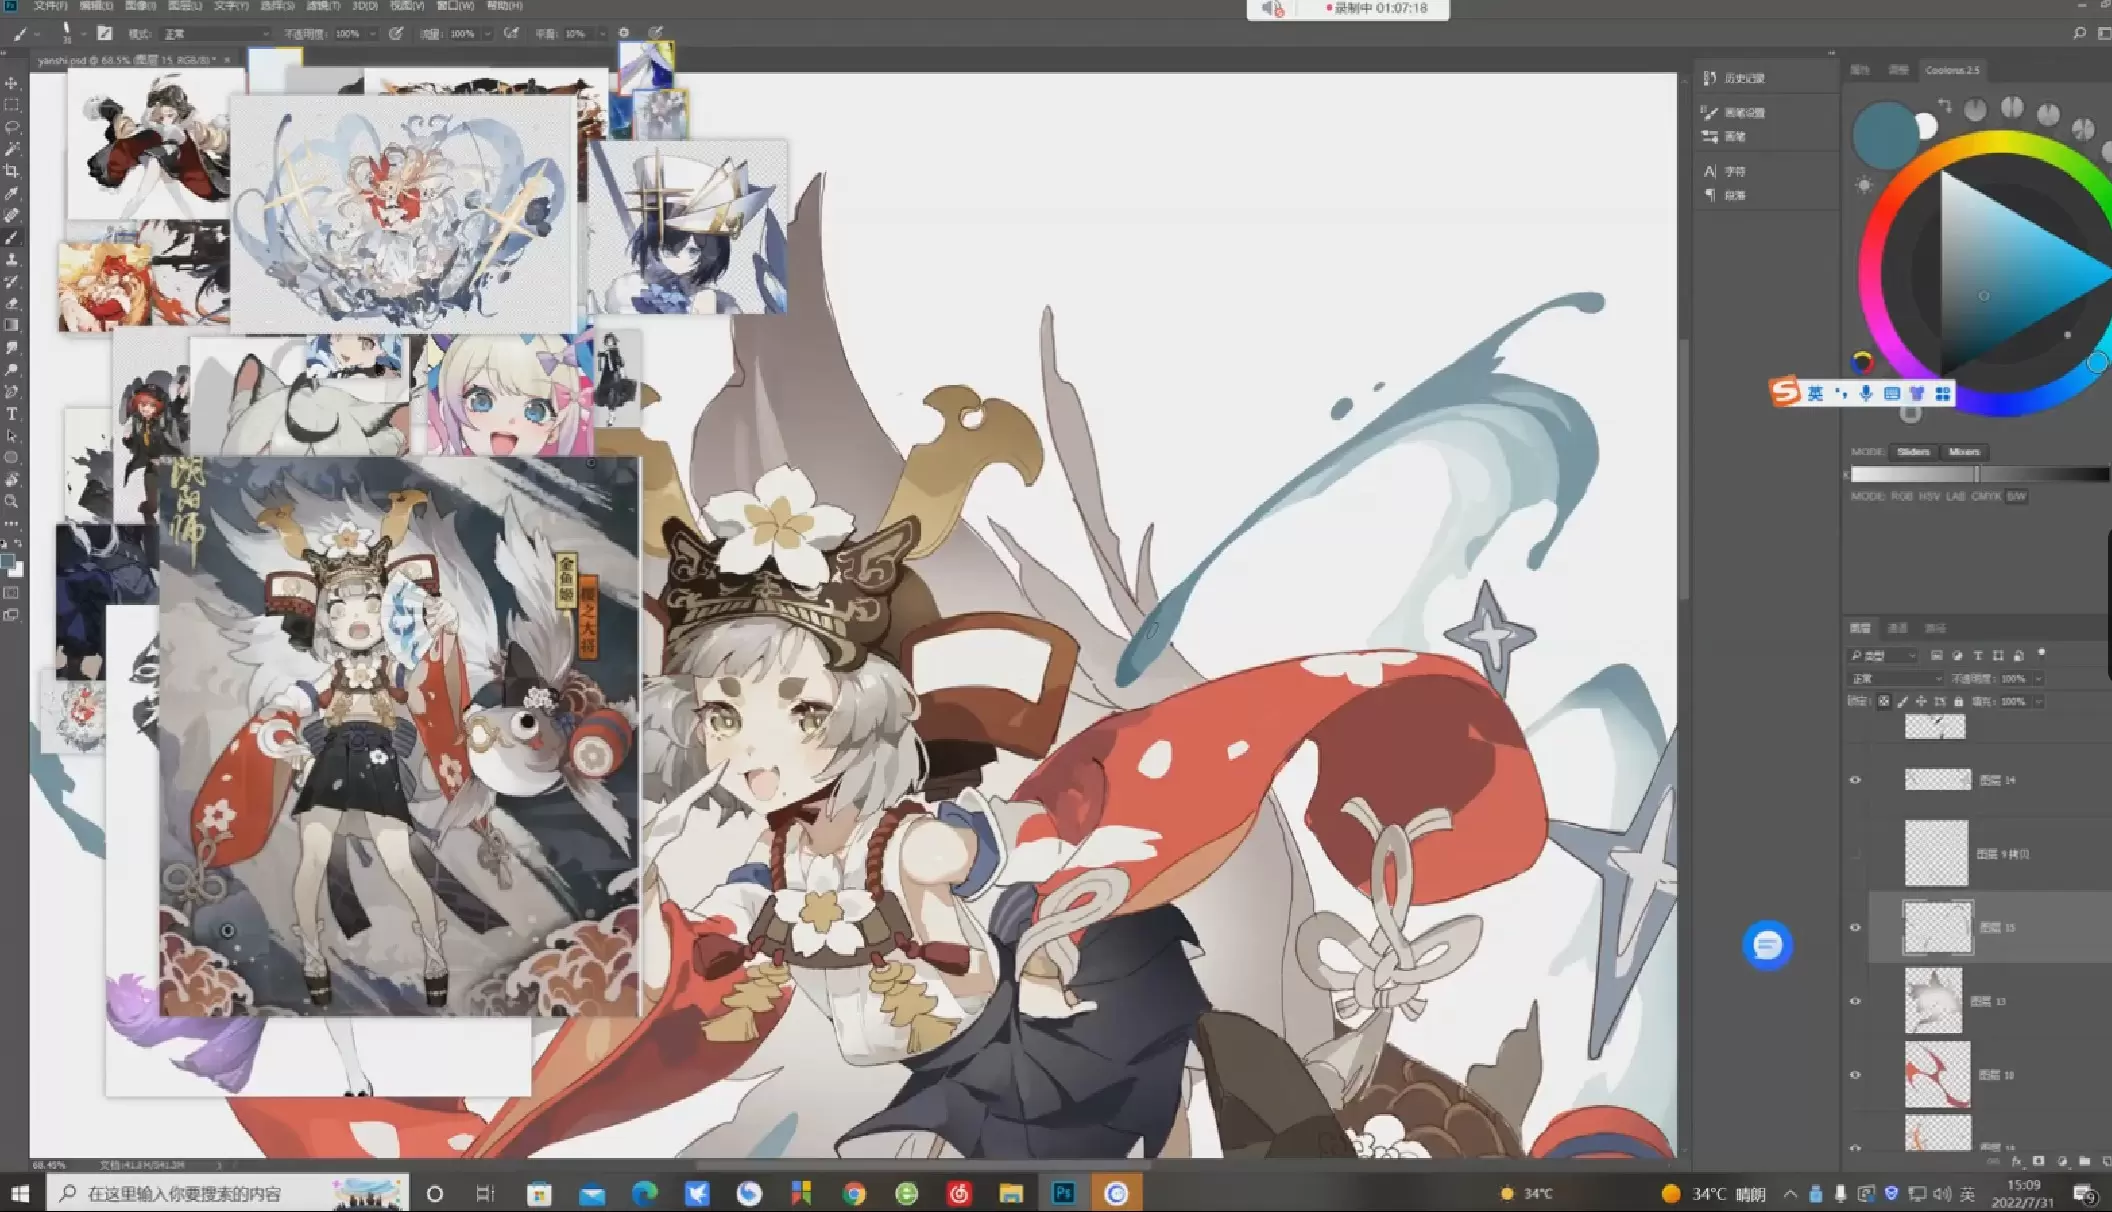Select the HSV slider mode
This screenshot has width=2112, height=1212.
(1929, 496)
